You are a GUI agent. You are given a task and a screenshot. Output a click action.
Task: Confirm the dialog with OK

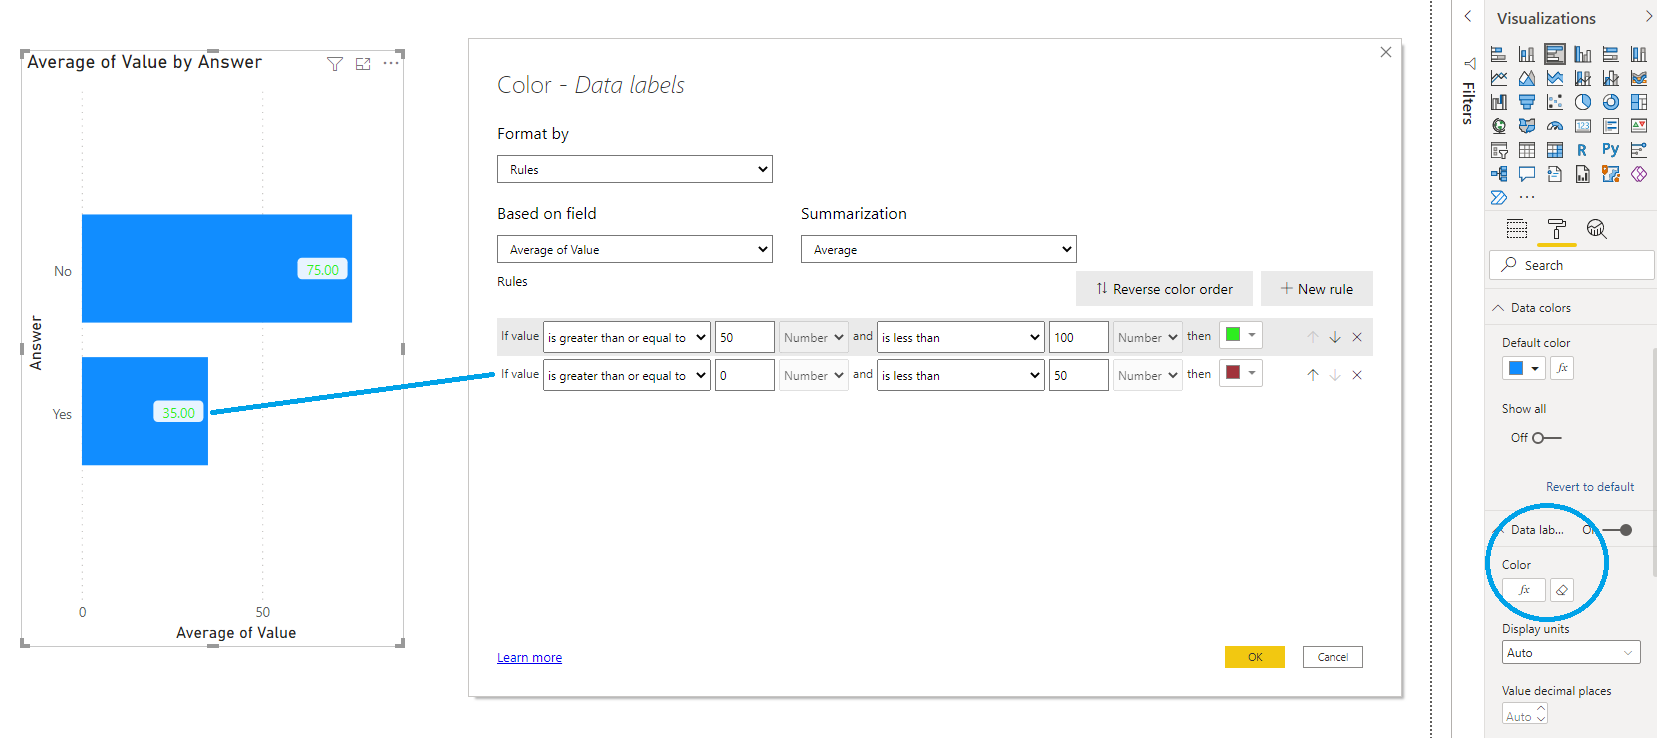tap(1255, 657)
